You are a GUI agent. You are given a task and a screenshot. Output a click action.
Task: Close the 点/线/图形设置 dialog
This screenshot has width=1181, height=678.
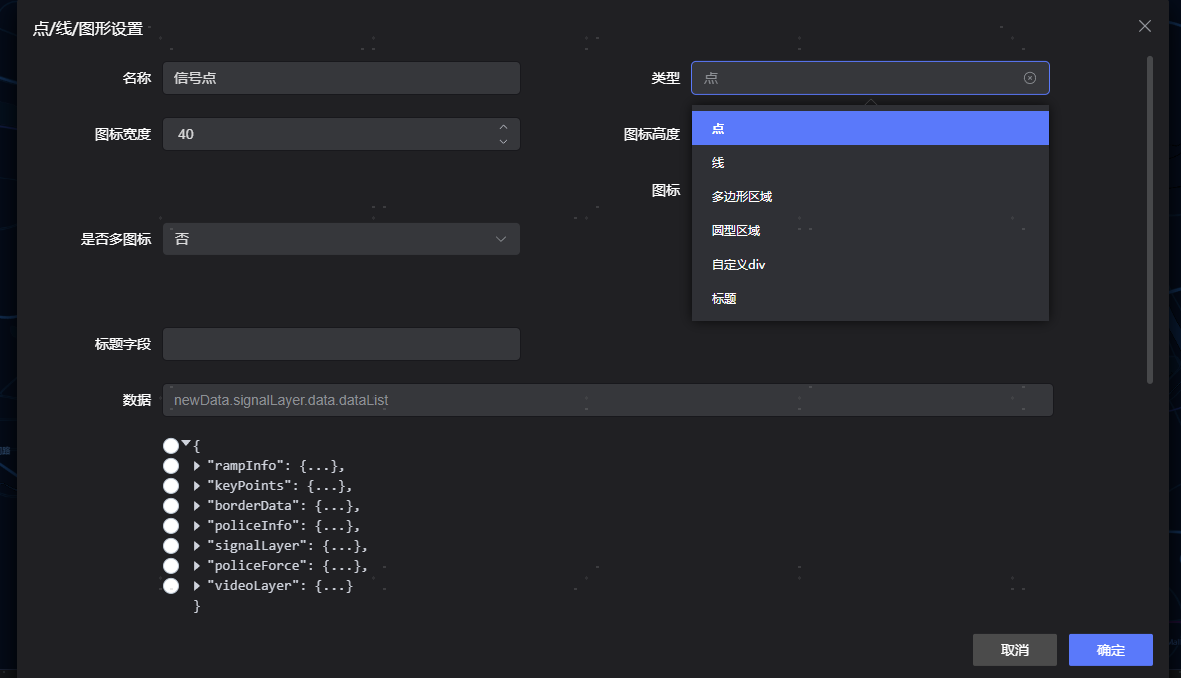[1145, 26]
